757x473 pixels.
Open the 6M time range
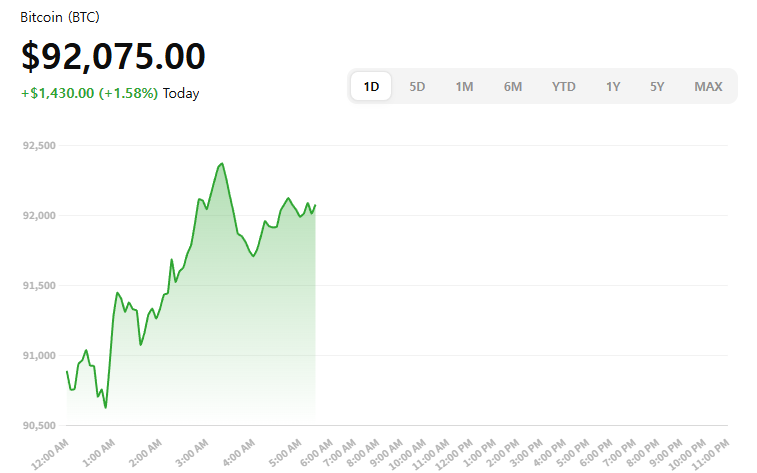[x=513, y=86]
